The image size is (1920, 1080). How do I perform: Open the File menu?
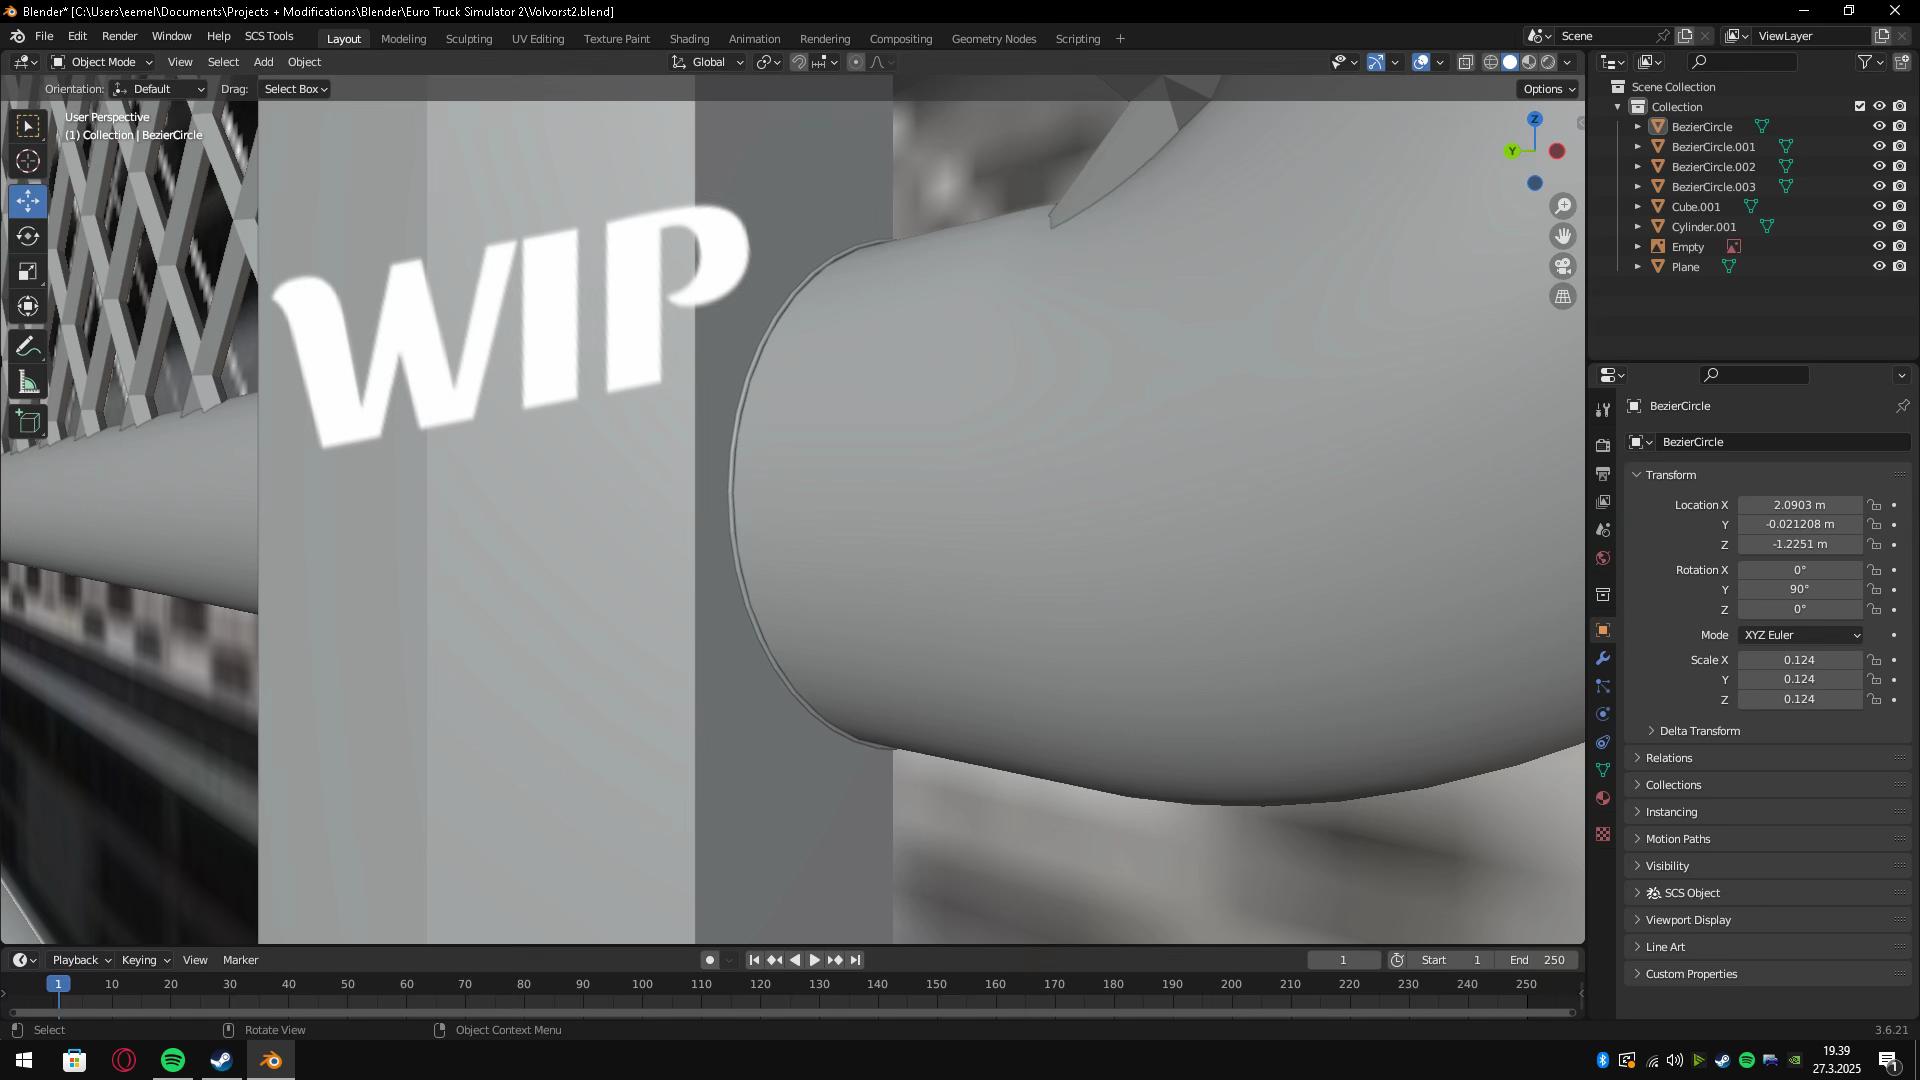tap(44, 36)
